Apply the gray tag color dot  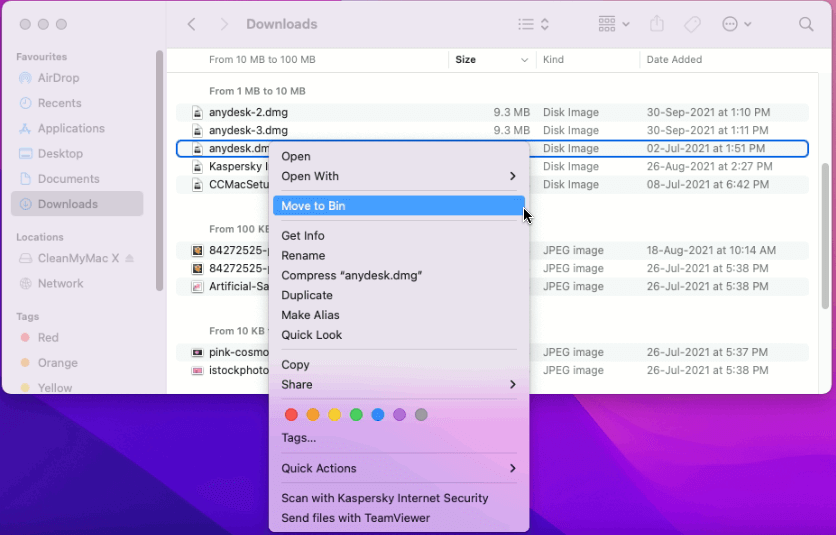[x=421, y=414]
